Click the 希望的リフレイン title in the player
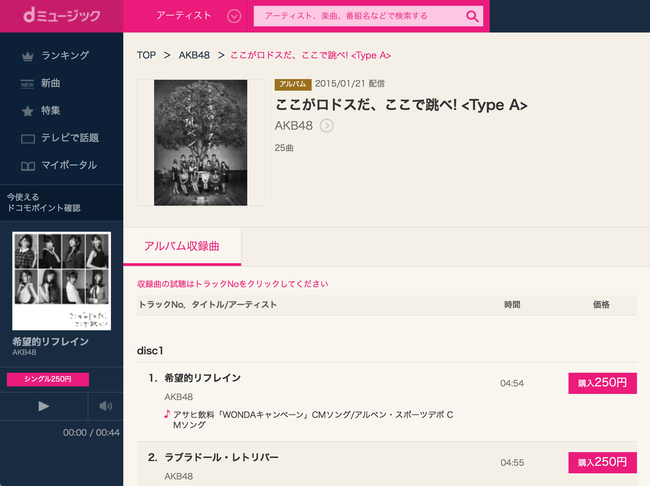Screen dimensions: 650x486 point(50,341)
